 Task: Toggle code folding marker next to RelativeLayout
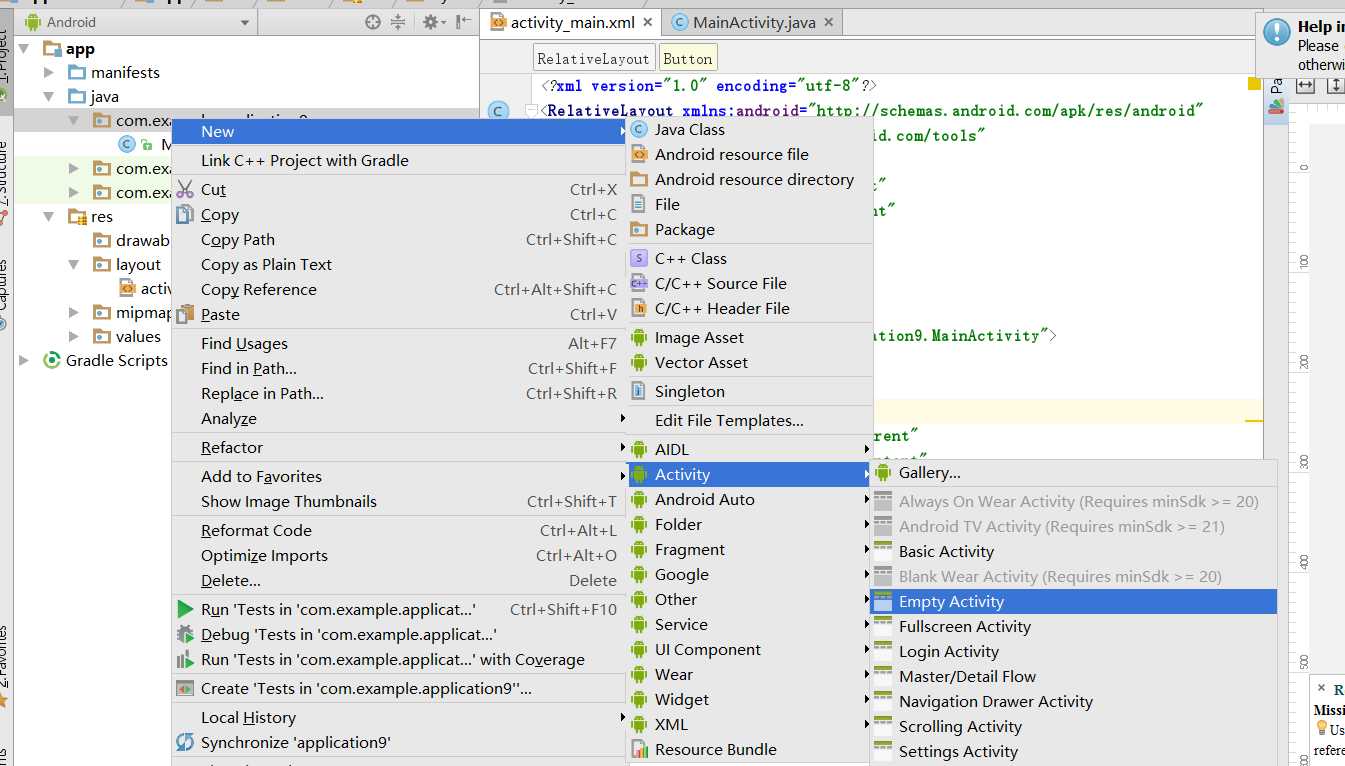531,111
